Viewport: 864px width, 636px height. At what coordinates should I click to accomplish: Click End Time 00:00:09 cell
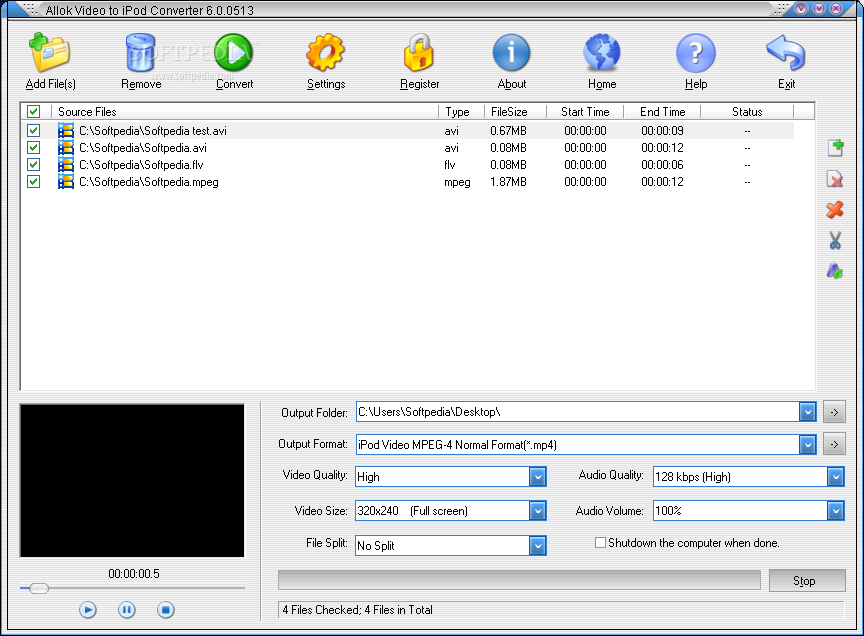point(662,131)
